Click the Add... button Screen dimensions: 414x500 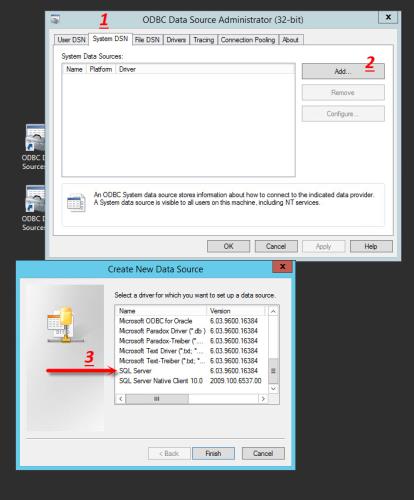tap(343, 71)
